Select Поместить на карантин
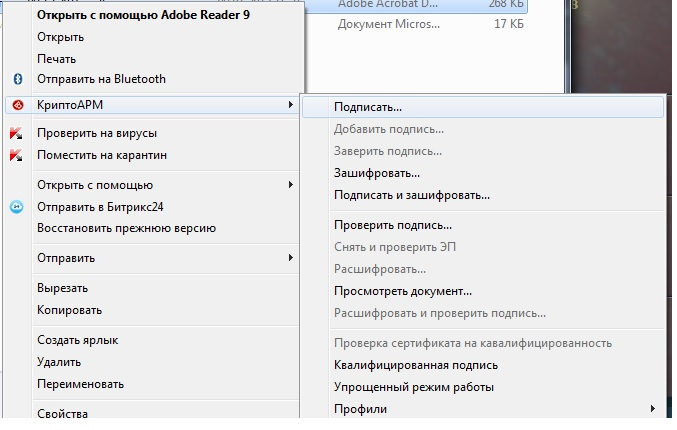The width and height of the screenshot is (677, 430). tap(102, 155)
